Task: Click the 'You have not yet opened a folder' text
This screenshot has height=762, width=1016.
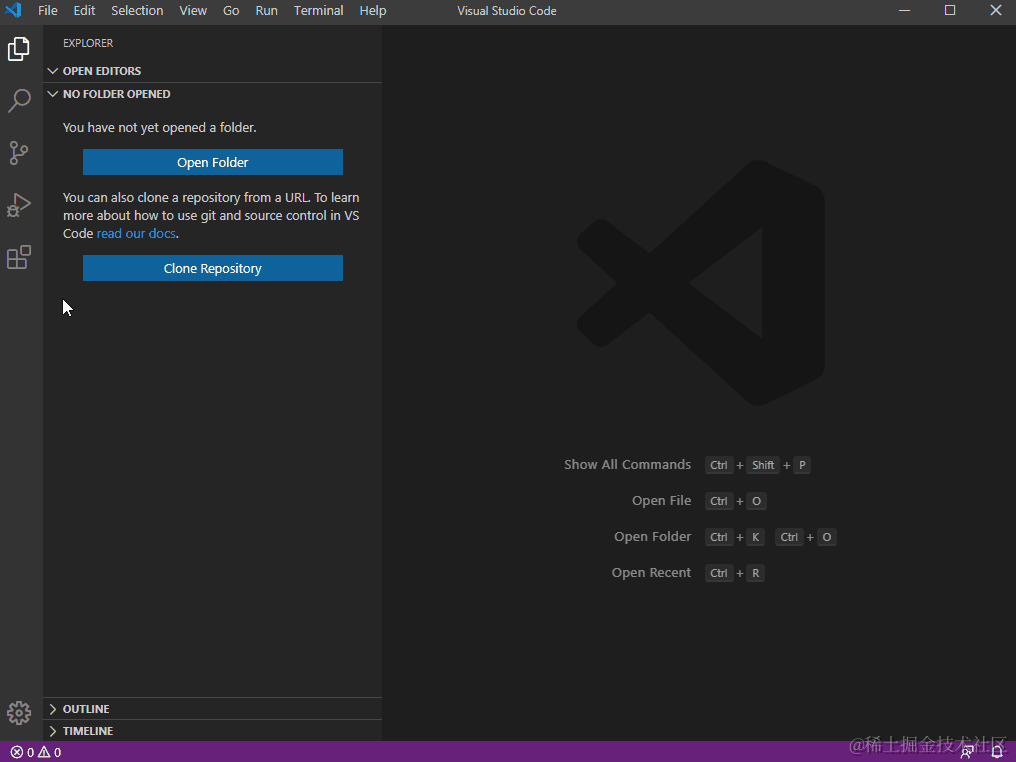Action: [x=159, y=128]
